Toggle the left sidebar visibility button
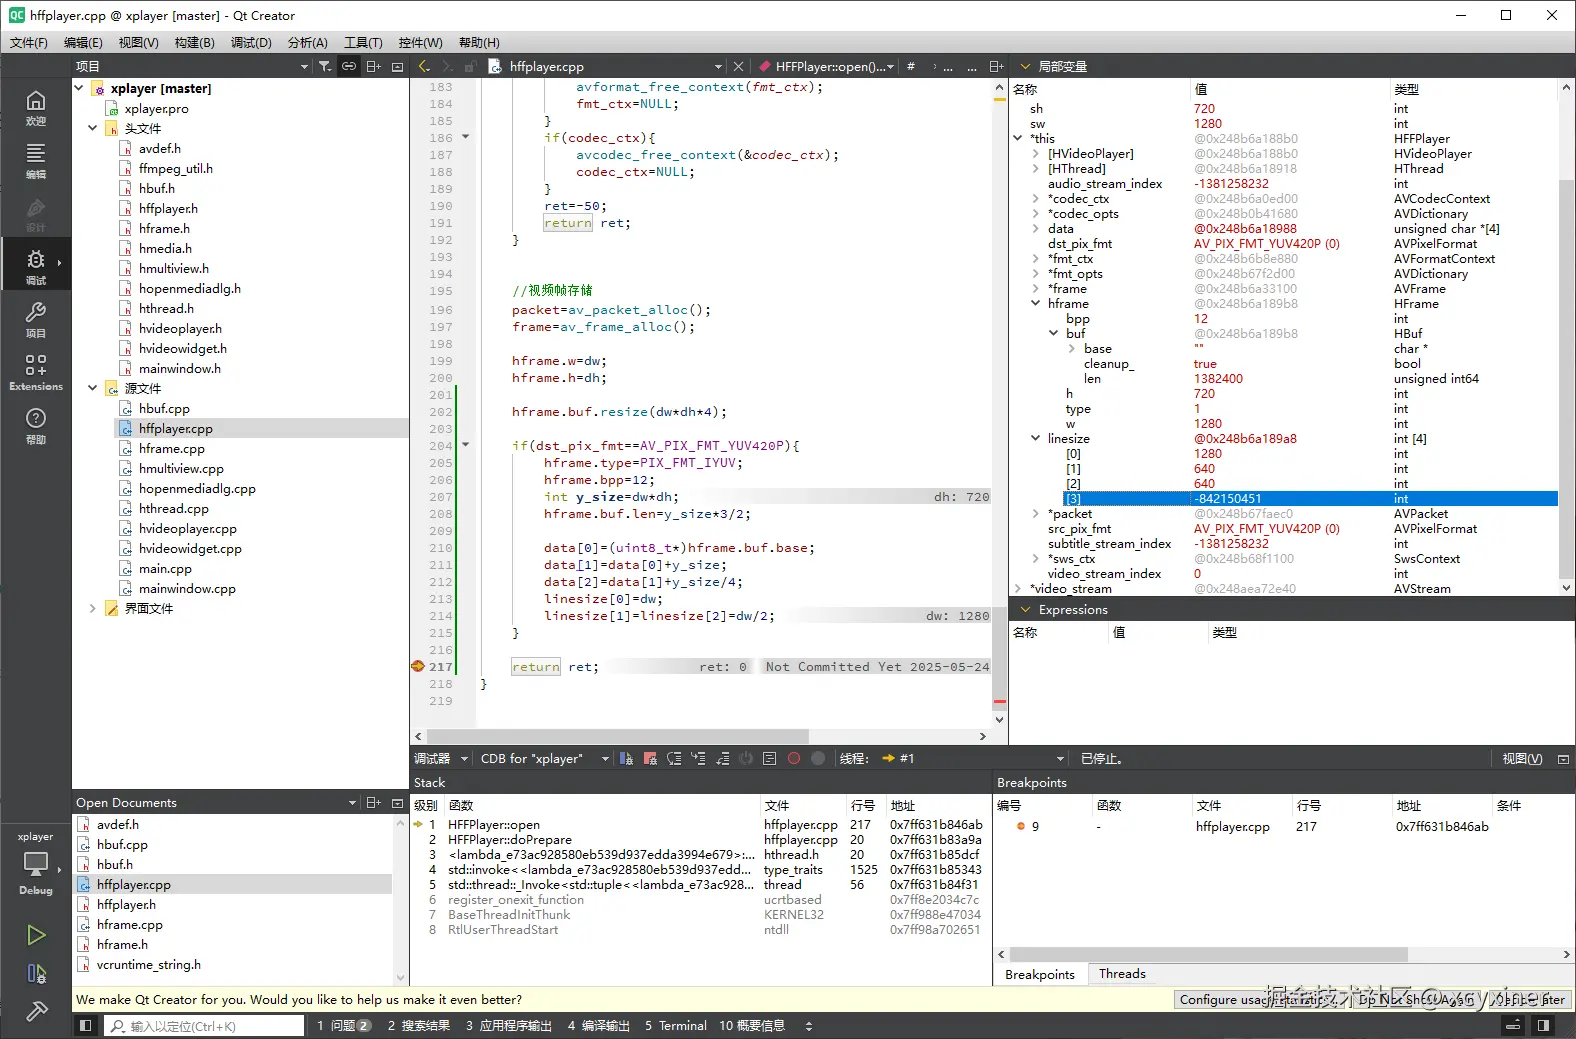This screenshot has width=1576, height=1039. click(x=86, y=1026)
